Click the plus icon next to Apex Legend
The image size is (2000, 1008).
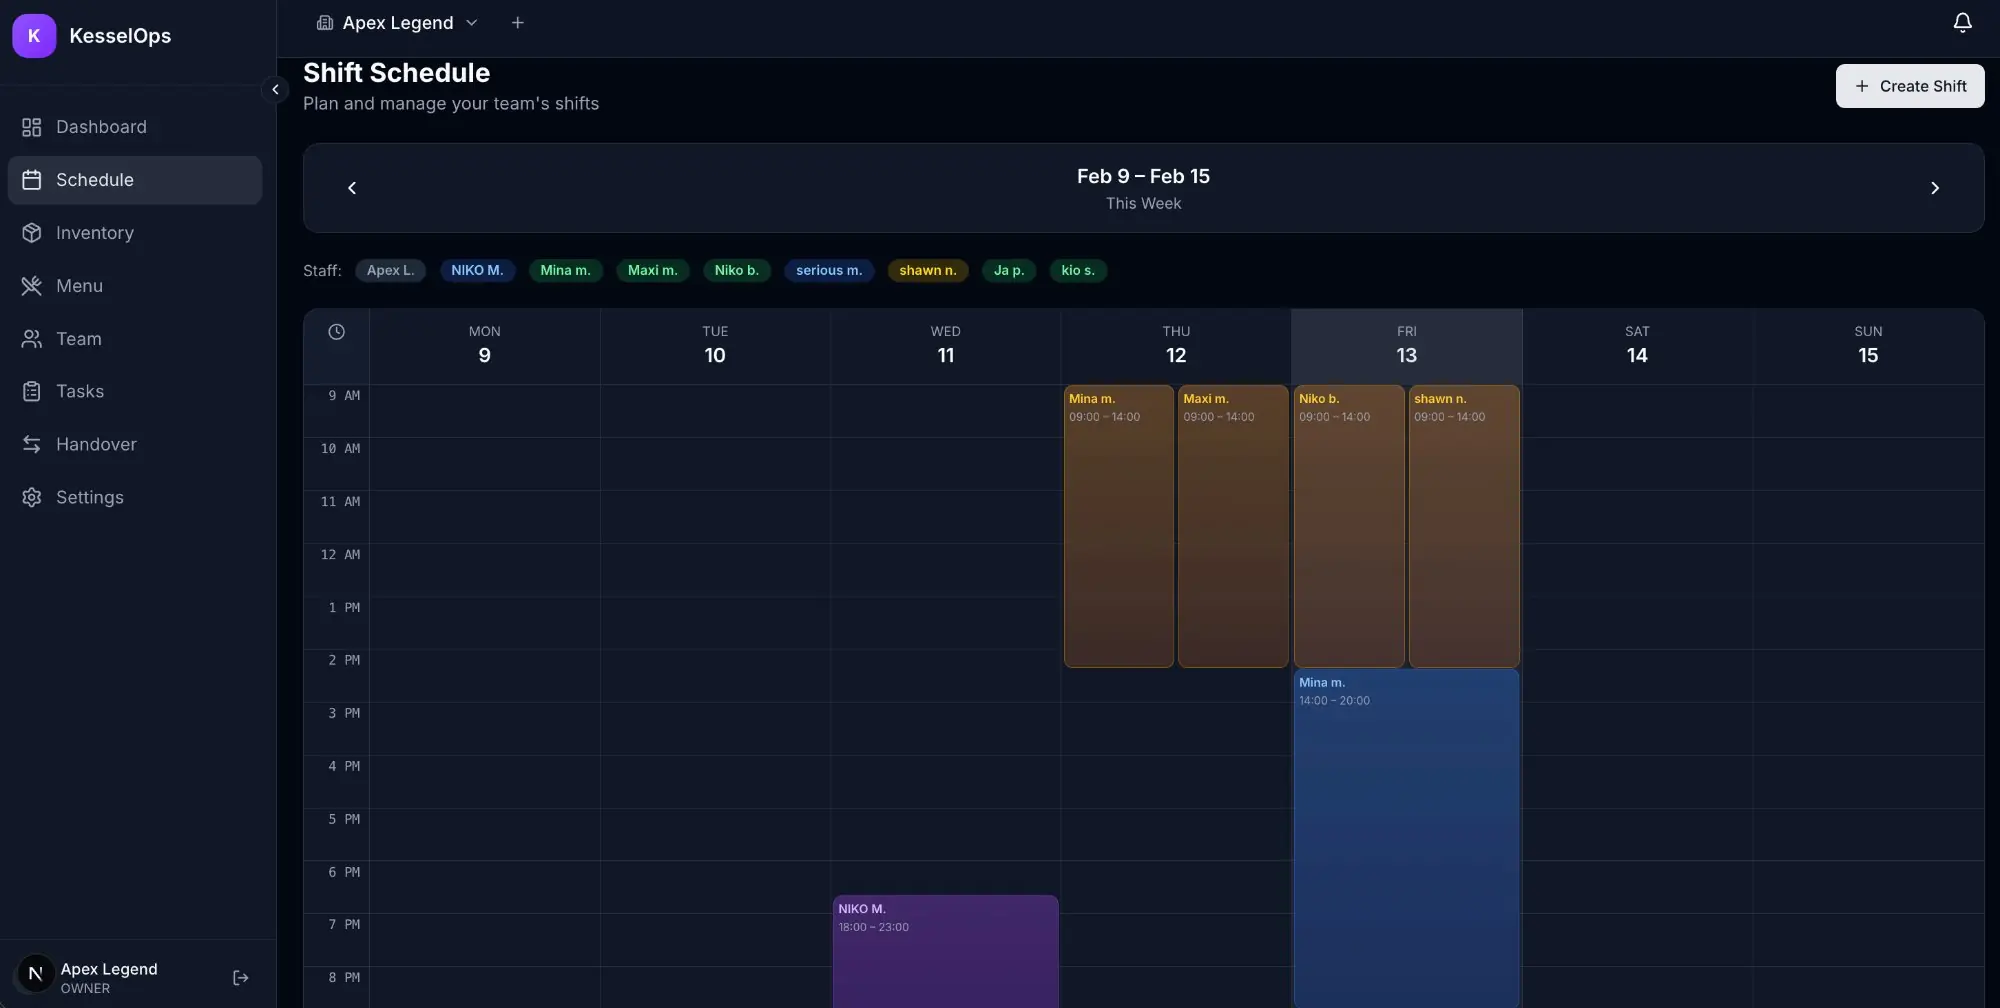517,23
